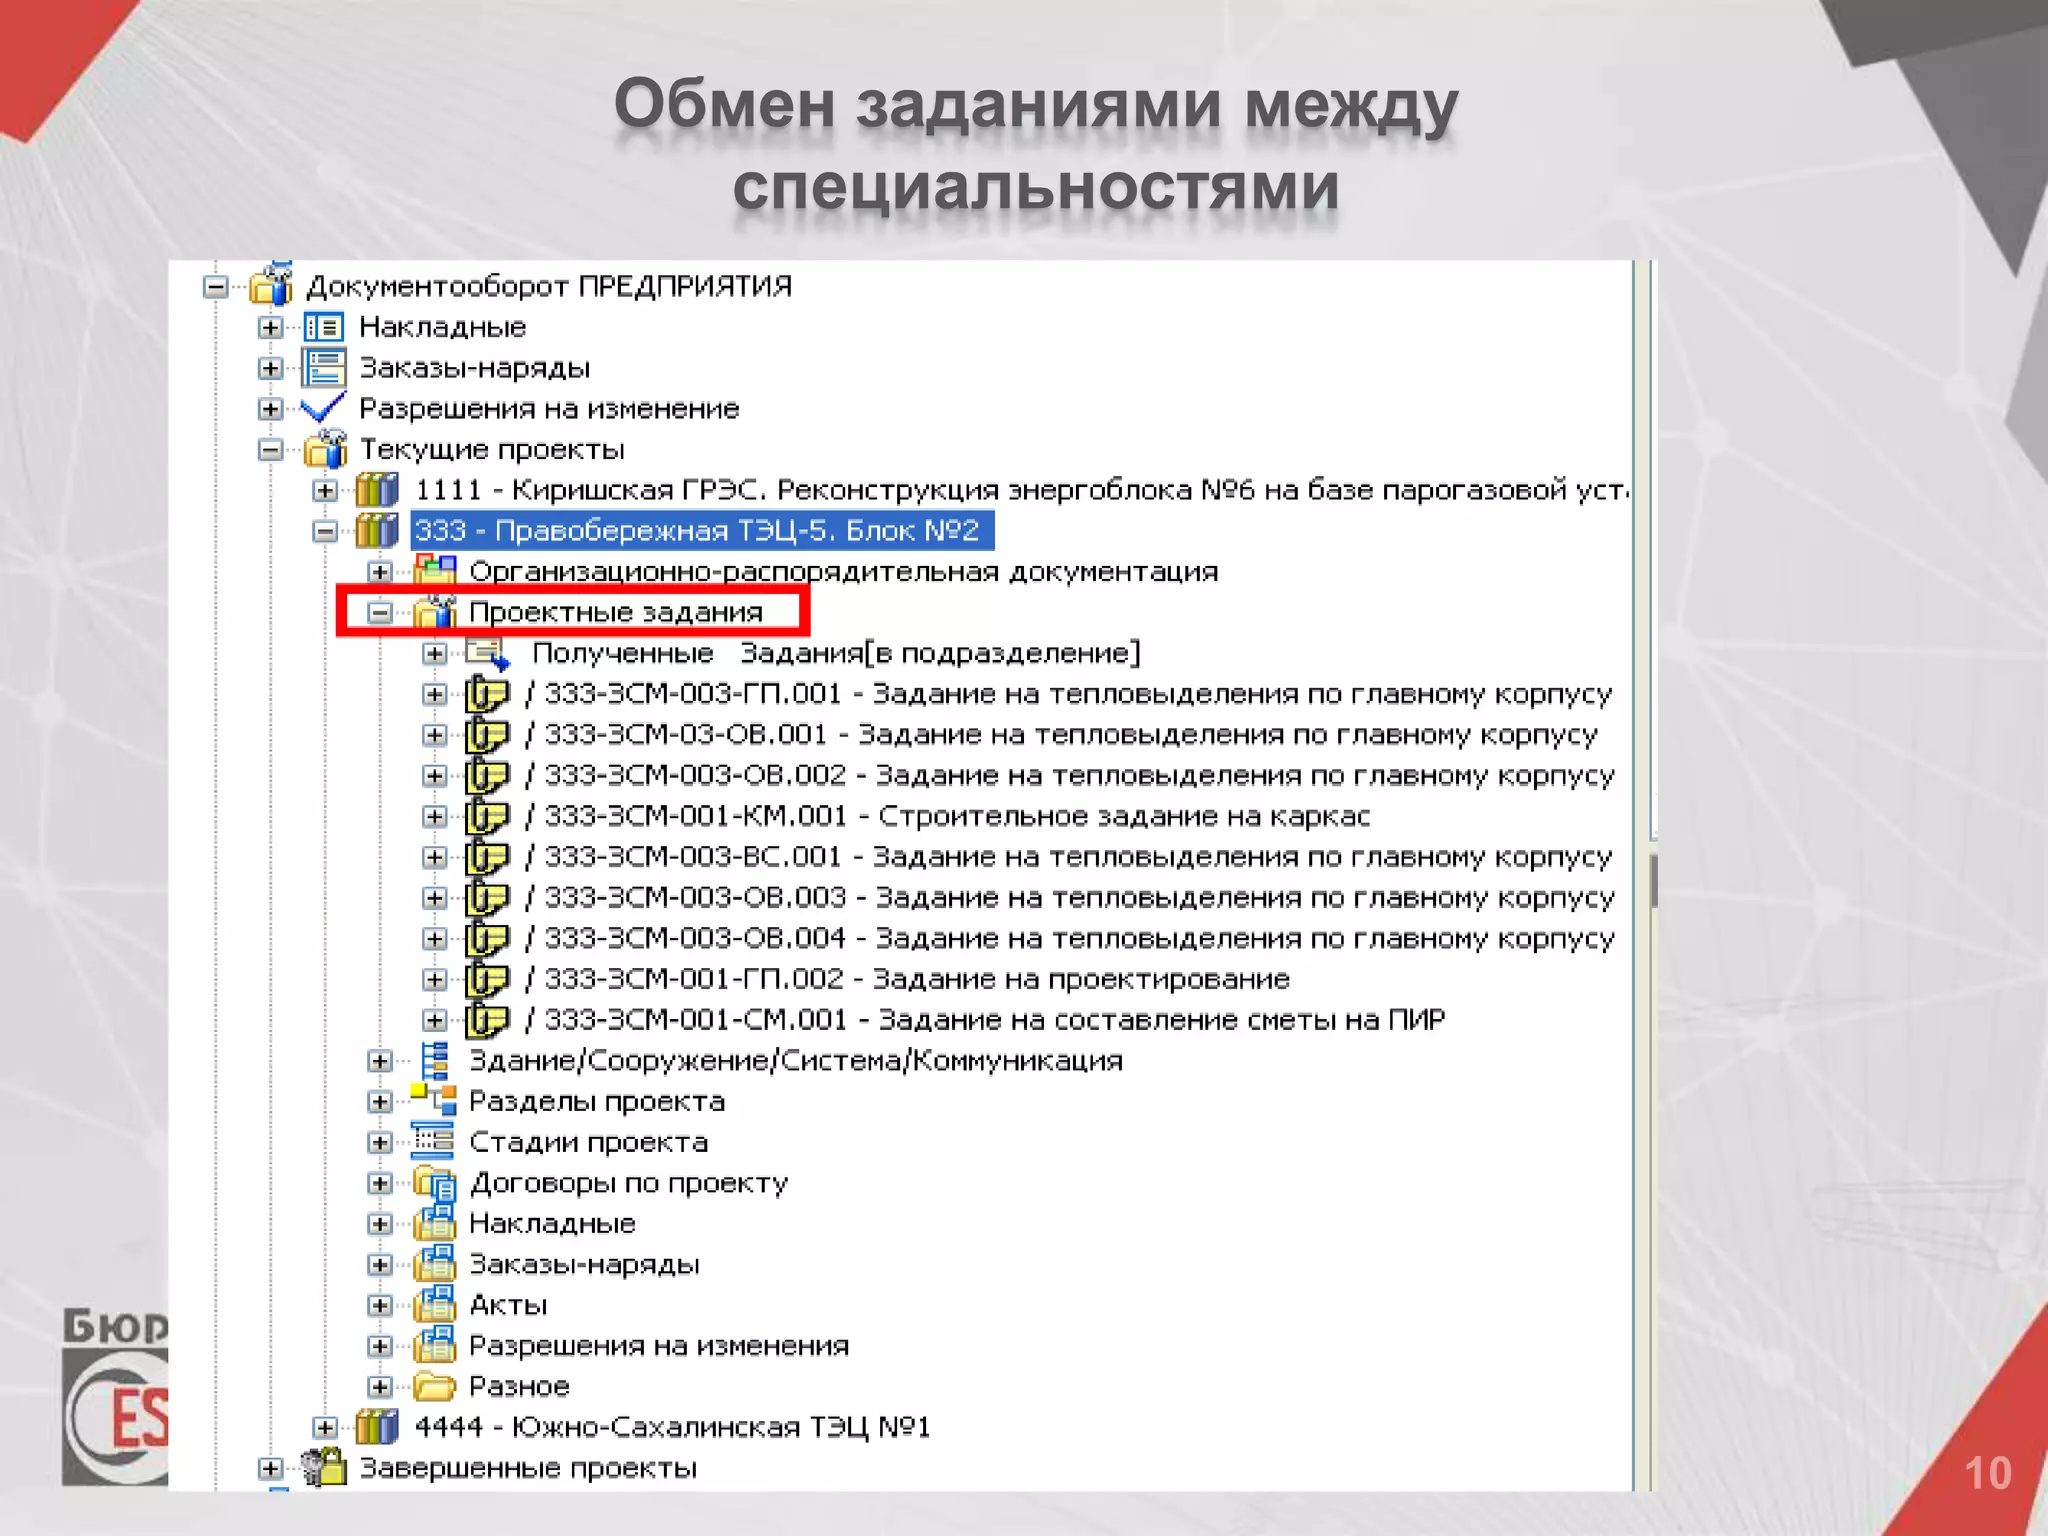Select the Текущие проекты tree item
The image size is (2048, 1536).
click(492, 450)
